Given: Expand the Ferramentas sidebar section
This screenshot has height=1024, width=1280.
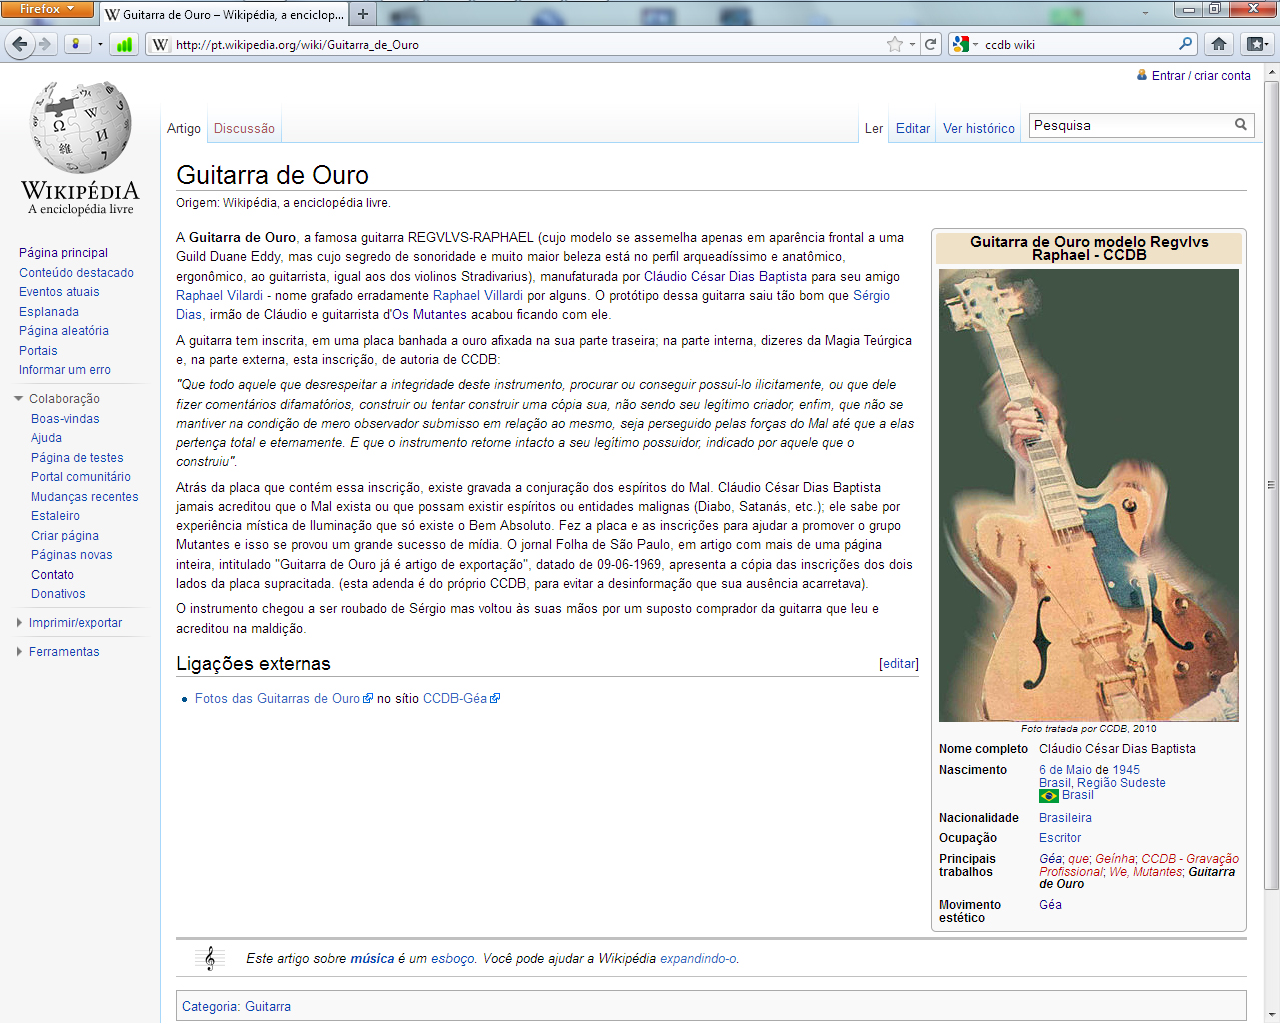Looking at the screenshot, I should [64, 652].
